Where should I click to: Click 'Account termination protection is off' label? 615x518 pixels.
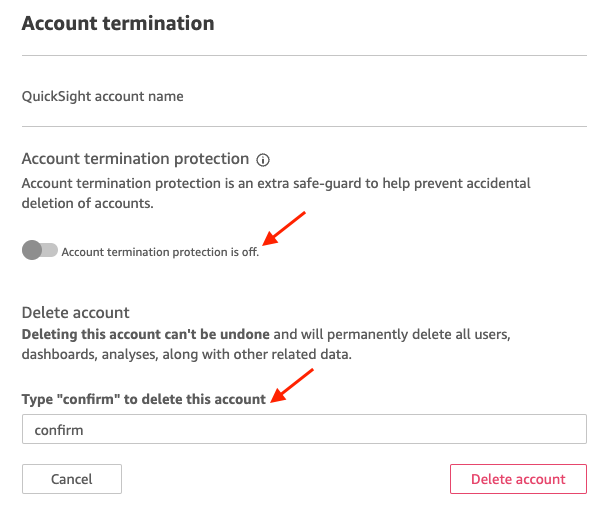pos(160,252)
